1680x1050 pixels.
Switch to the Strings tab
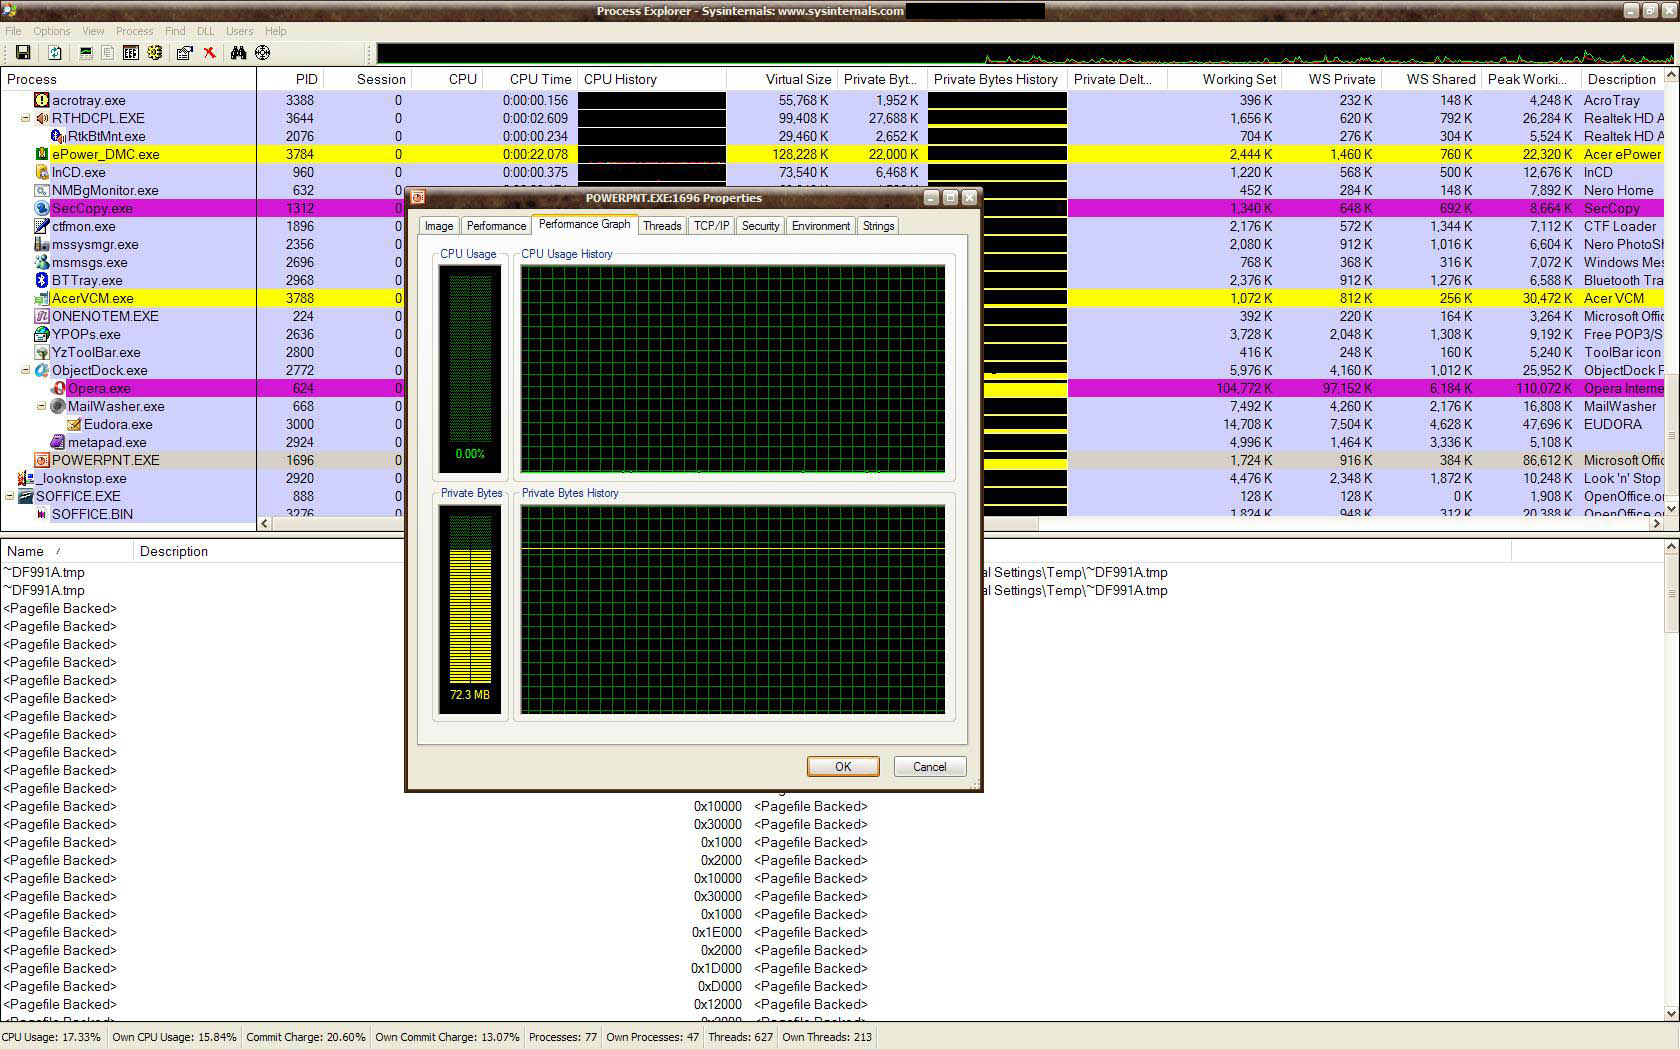[878, 226]
